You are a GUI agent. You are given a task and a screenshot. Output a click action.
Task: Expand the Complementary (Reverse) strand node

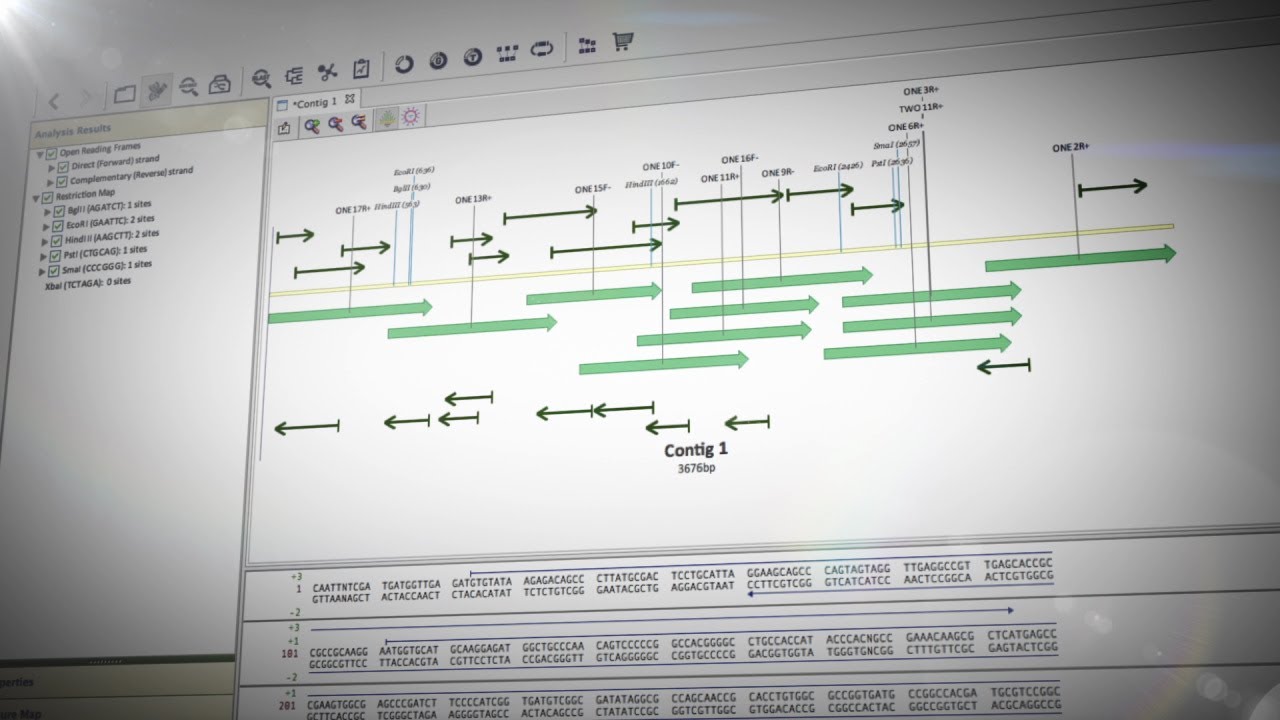[x=51, y=183]
